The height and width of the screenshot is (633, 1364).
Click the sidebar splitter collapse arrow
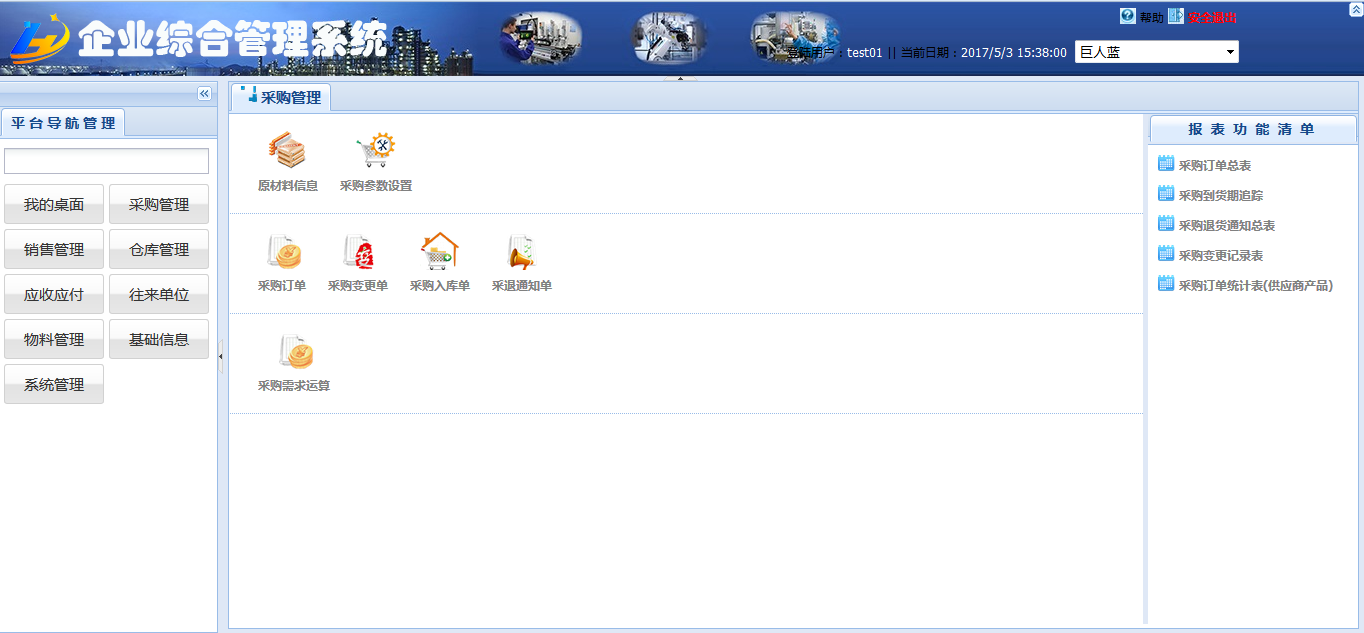click(220, 355)
